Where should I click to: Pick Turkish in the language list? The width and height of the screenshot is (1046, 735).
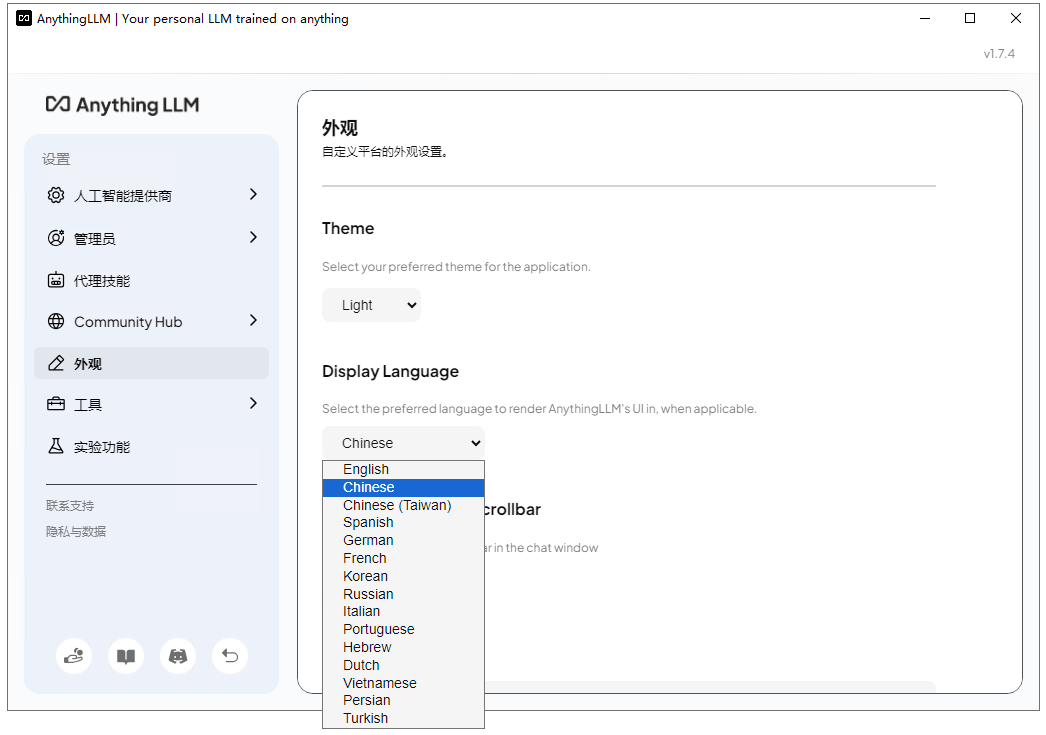pos(404,719)
